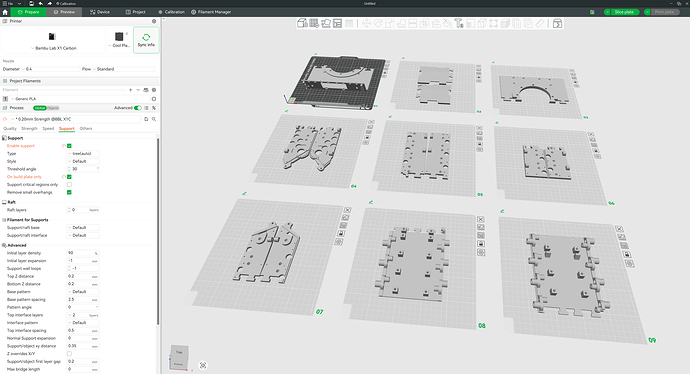Click the compare presets icon beside Advanced

coord(154,108)
